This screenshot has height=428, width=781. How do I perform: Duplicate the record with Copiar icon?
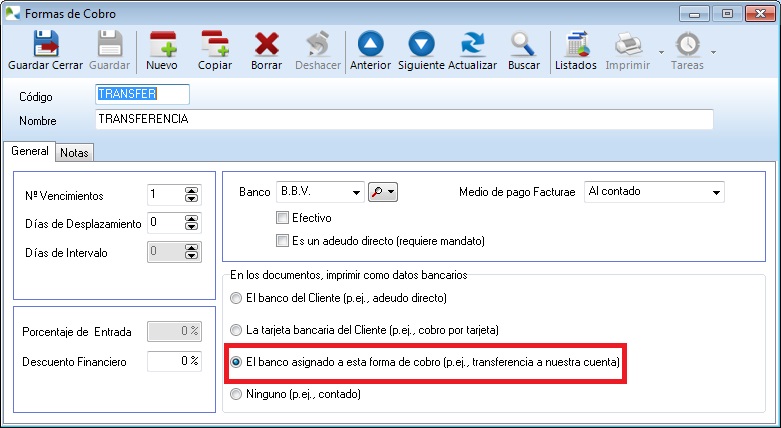point(215,44)
